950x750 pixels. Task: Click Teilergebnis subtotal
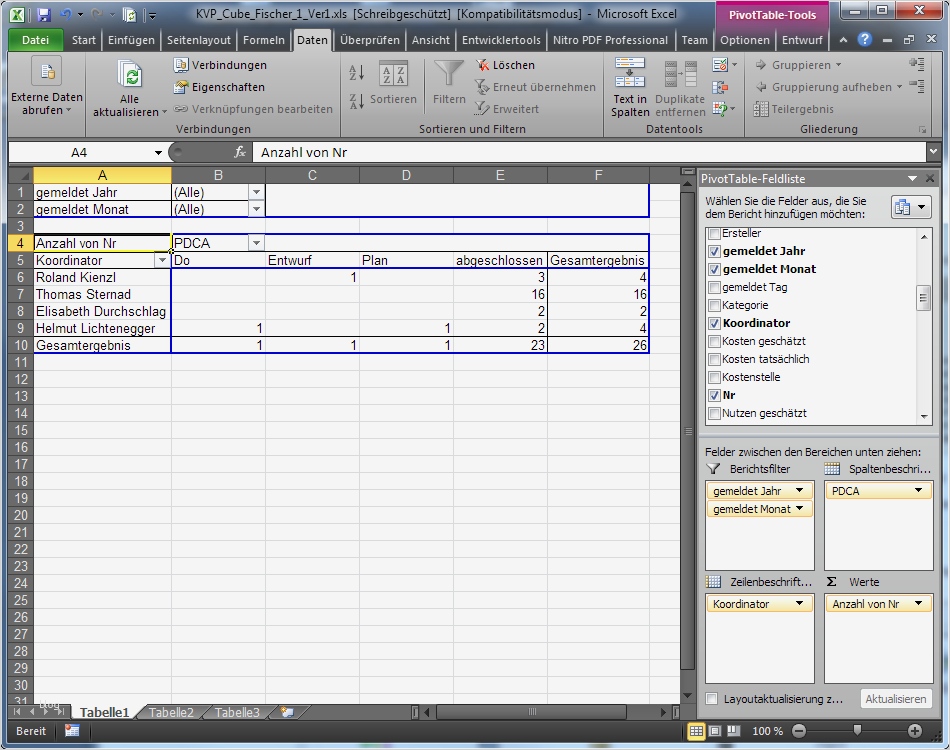point(794,109)
